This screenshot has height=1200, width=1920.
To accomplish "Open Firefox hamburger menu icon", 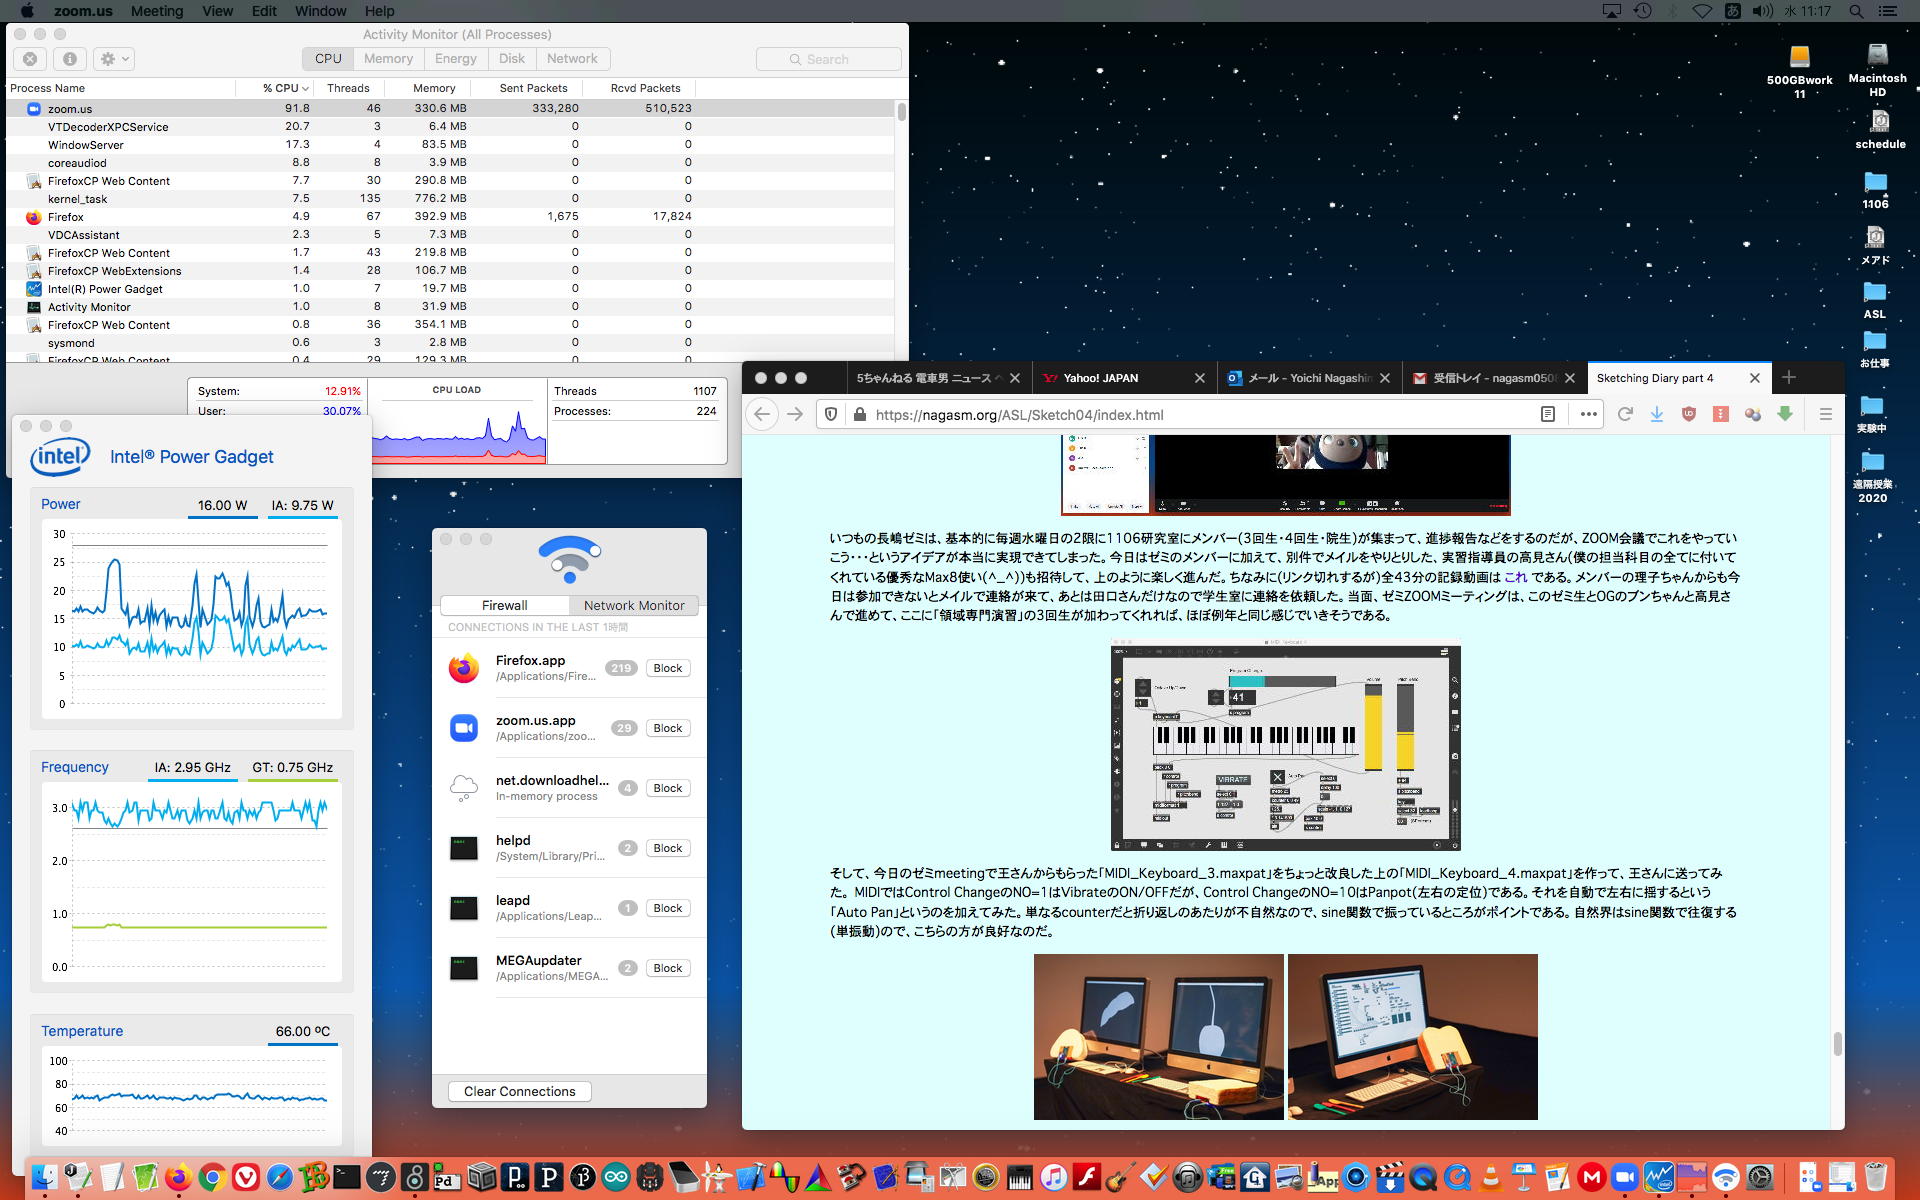I will pyautogui.click(x=1825, y=414).
